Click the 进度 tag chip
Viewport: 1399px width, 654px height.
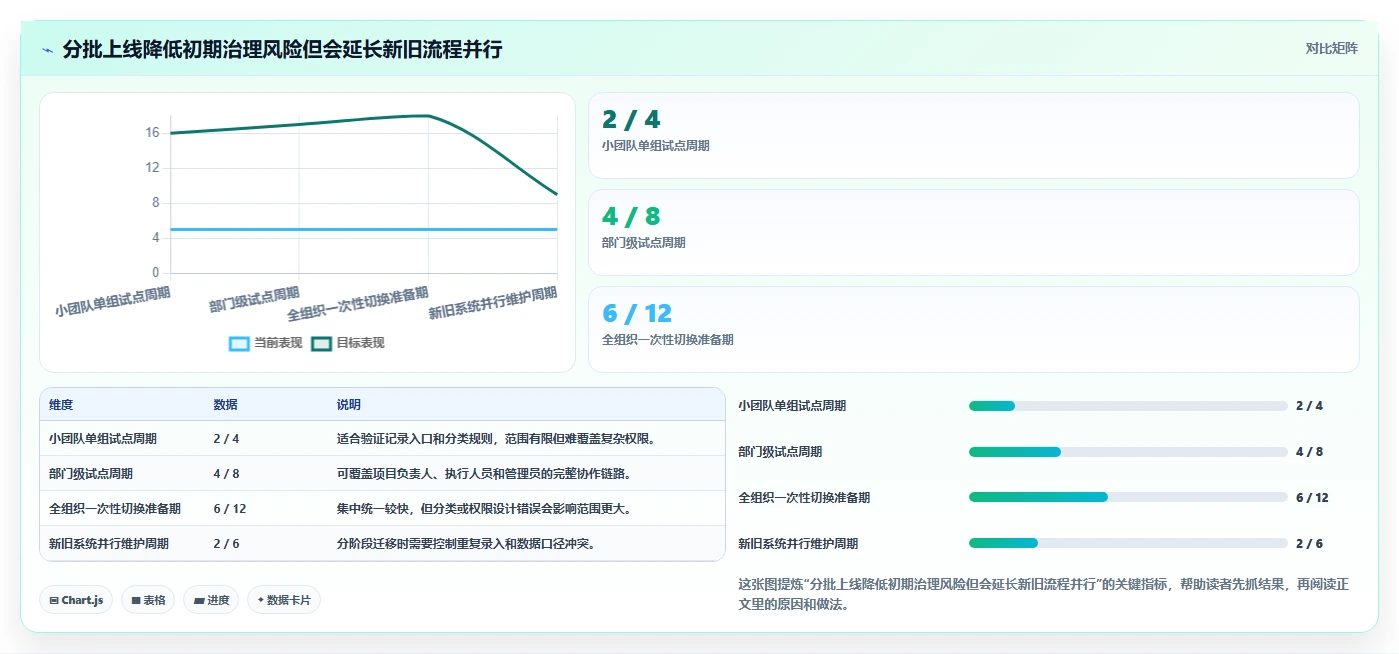211,600
